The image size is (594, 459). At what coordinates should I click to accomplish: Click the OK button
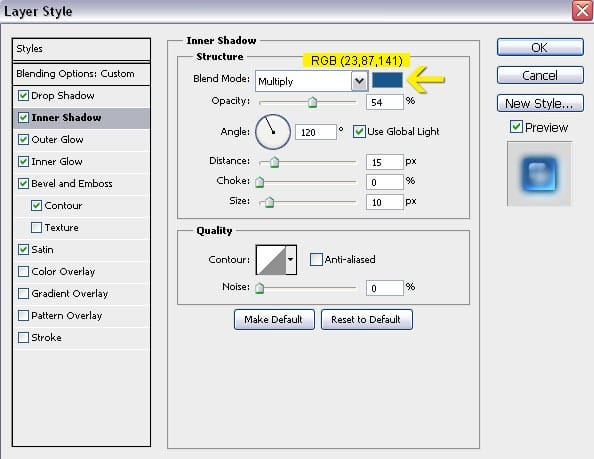coord(540,47)
